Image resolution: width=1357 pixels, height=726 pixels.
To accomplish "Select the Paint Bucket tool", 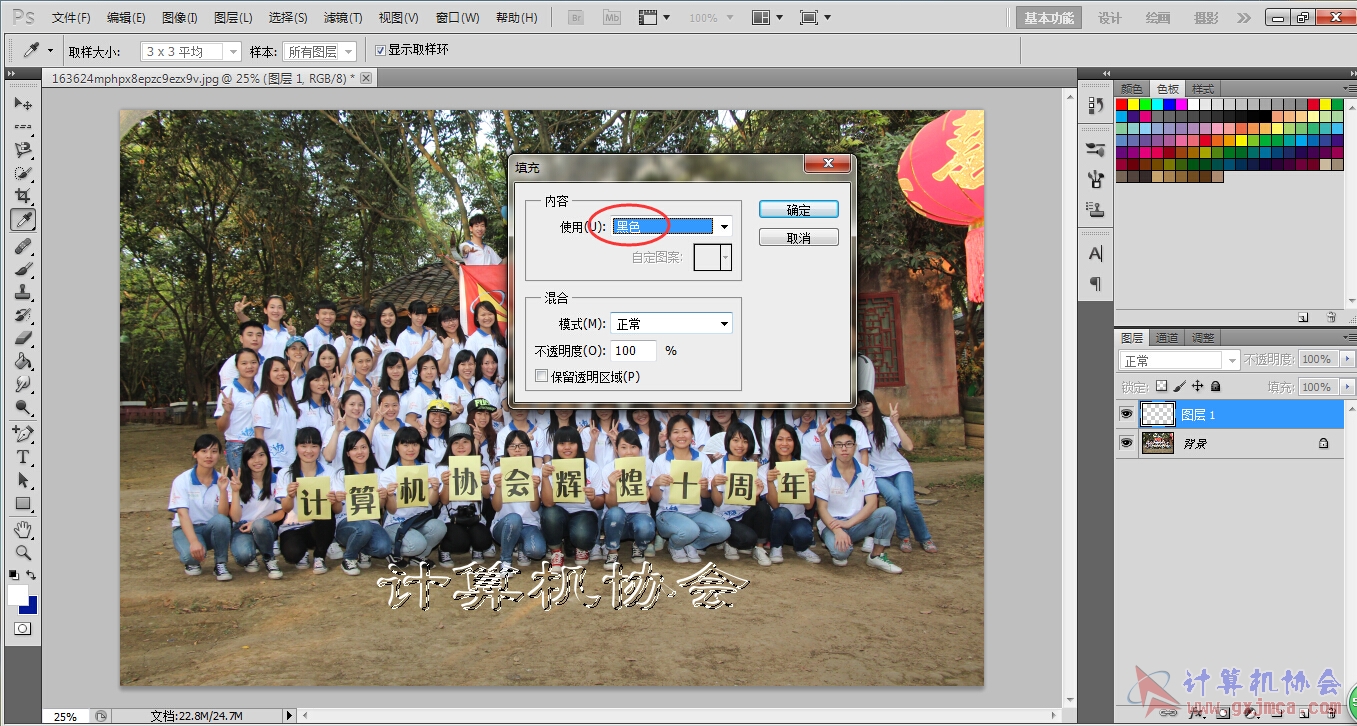I will [x=23, y=361].
